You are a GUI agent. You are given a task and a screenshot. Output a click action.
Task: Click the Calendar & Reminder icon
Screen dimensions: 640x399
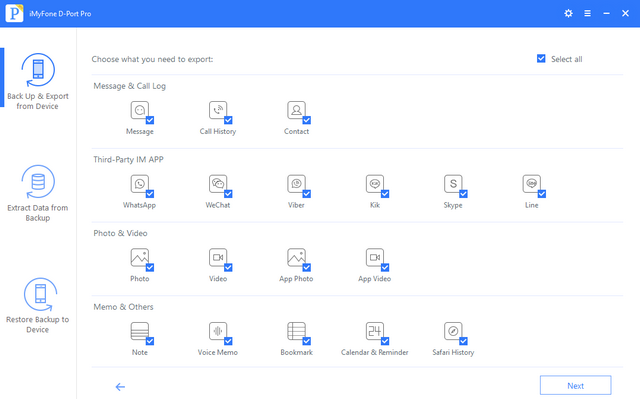pyautogui.click(x=375, y=331)
